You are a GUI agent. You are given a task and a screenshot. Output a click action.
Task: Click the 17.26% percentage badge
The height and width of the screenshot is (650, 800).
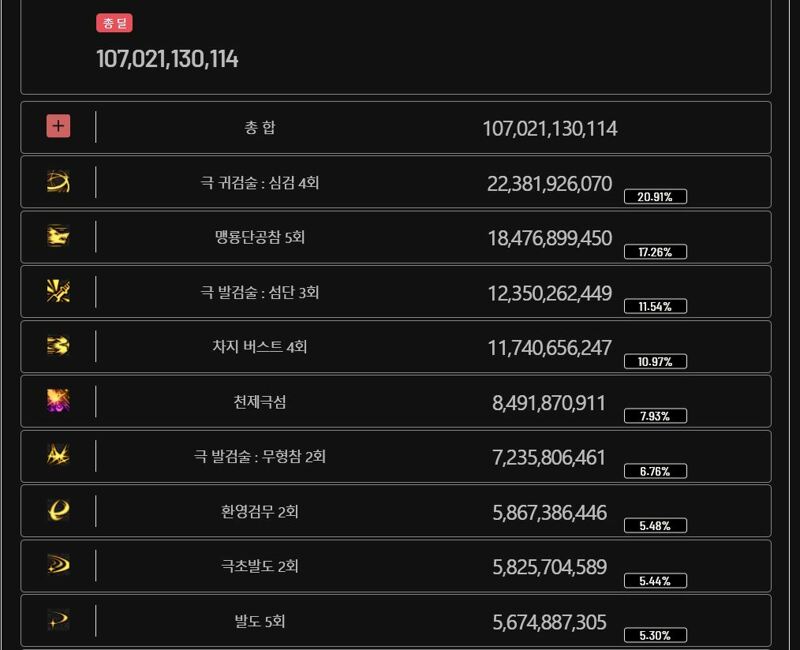click(x=655, y=252)
